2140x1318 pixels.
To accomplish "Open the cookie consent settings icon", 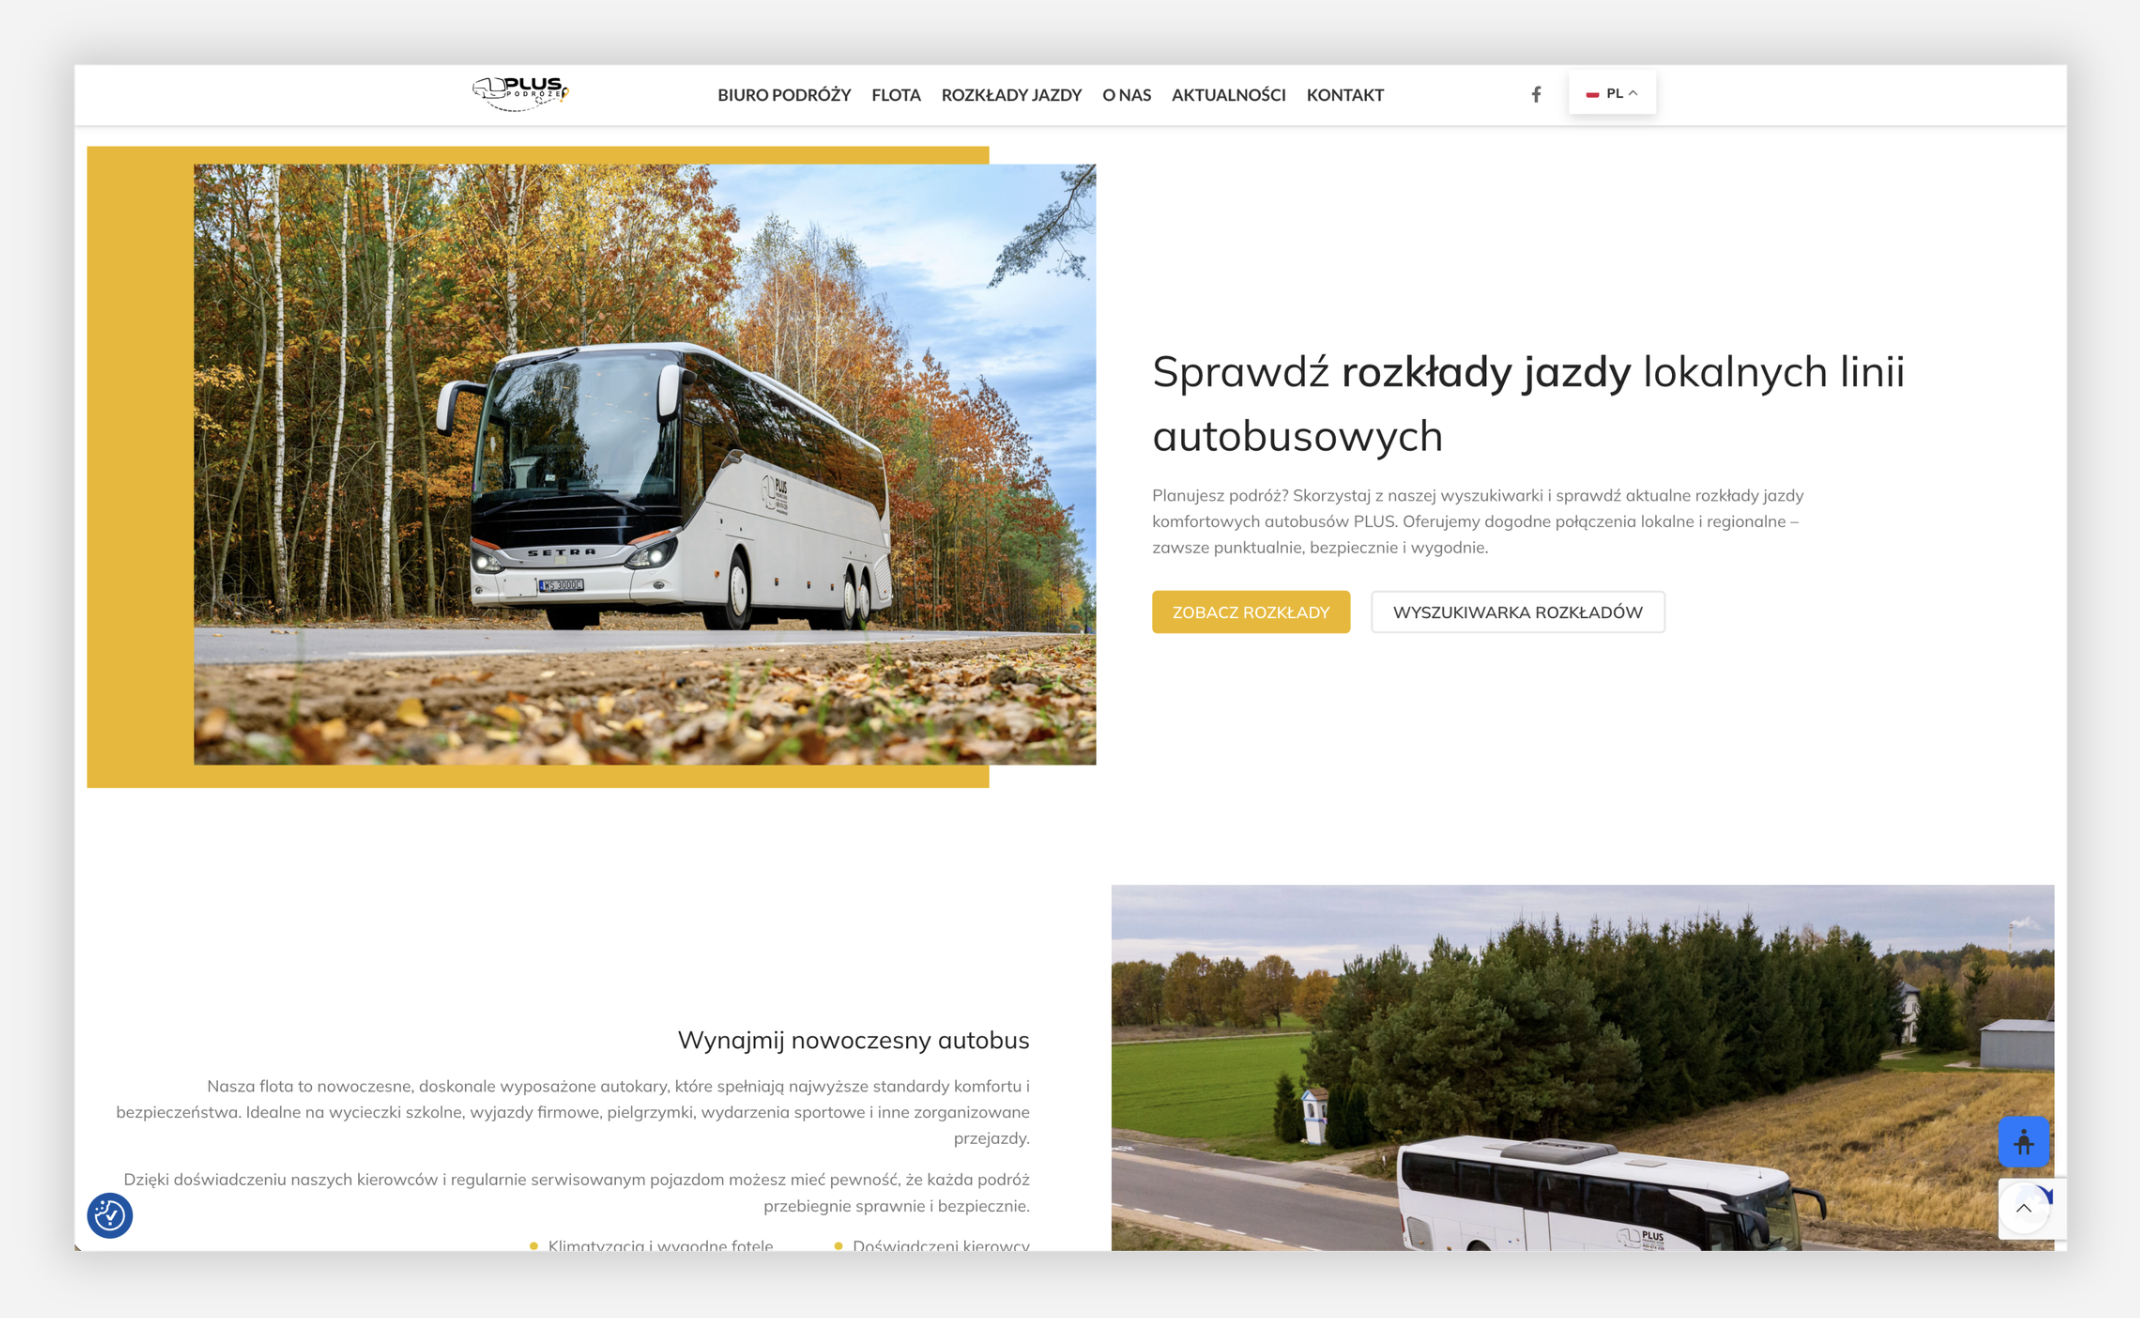I will click(x=109, y=1215).
